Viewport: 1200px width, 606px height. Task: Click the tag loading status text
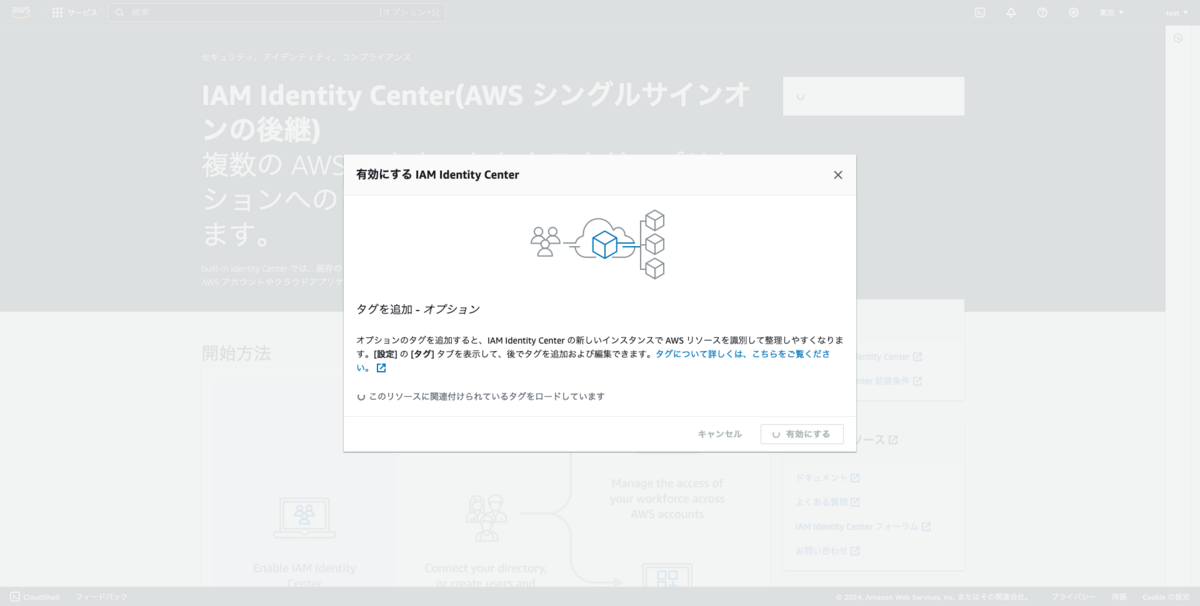(x=486, y=397)
